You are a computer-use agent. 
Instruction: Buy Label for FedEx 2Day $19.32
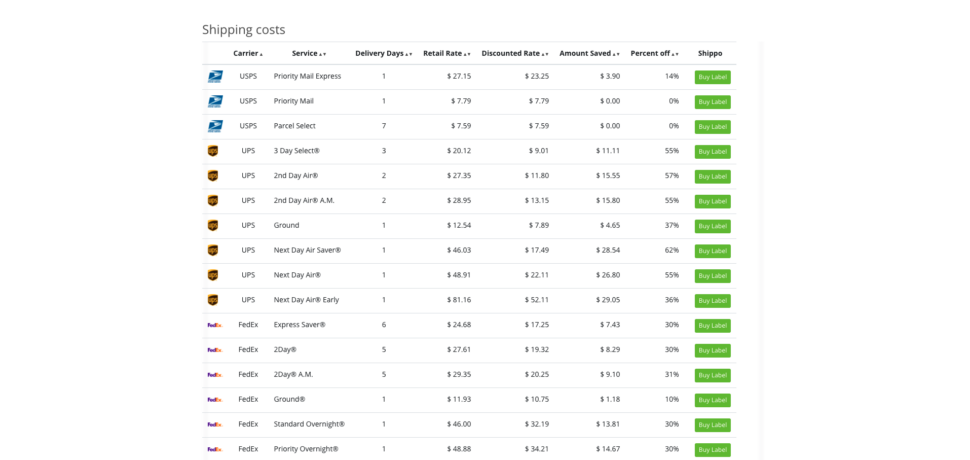point(713,350)
